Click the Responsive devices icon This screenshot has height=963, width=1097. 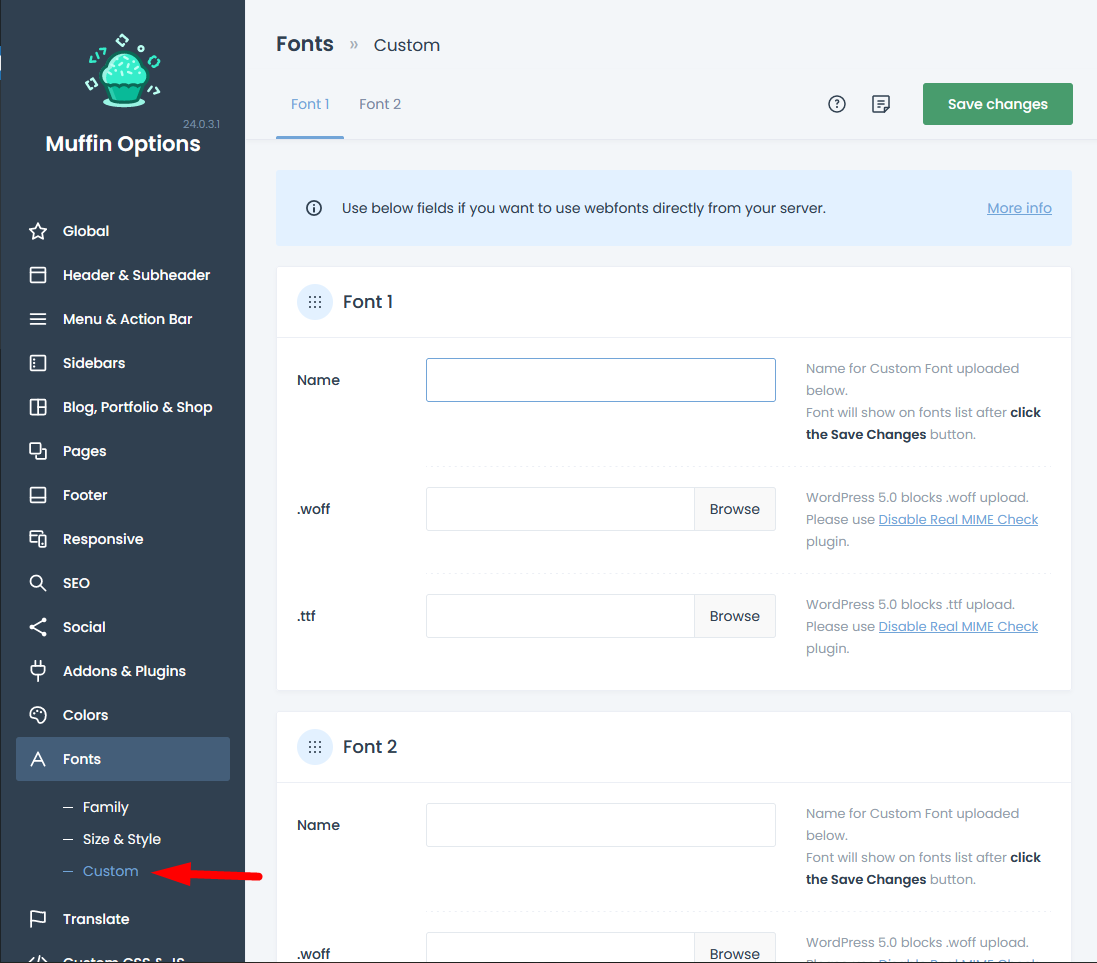(38, 539)
